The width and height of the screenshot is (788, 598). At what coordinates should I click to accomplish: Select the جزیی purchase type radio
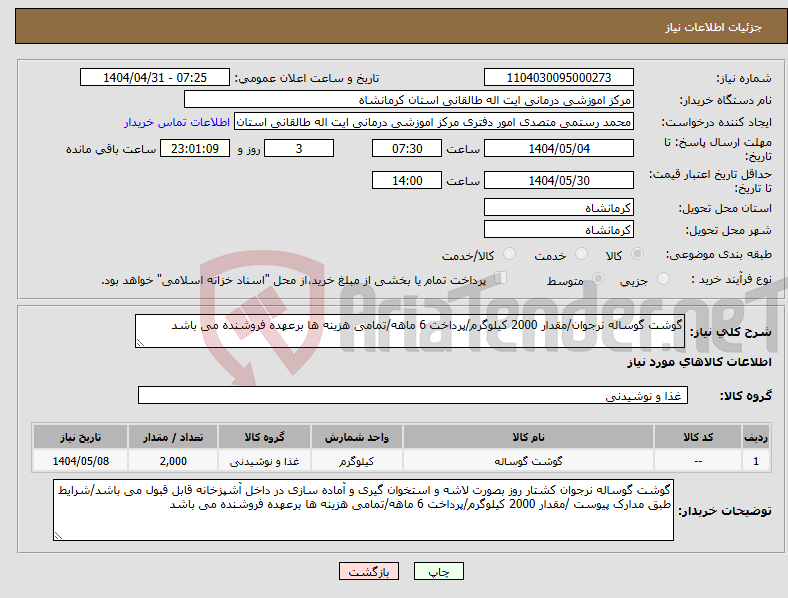click(x=663, y=278)
